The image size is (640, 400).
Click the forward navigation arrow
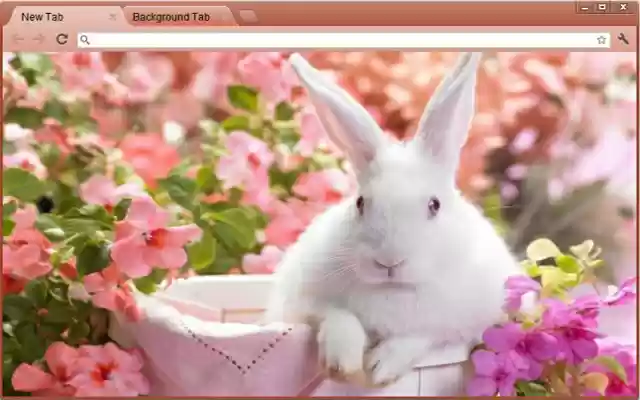(39, 39)
